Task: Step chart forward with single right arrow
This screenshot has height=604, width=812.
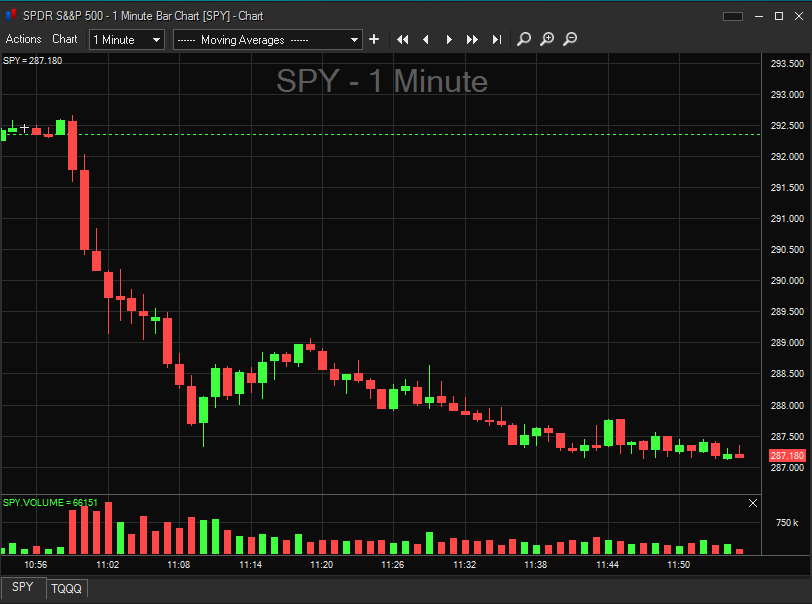Action: 449,40
